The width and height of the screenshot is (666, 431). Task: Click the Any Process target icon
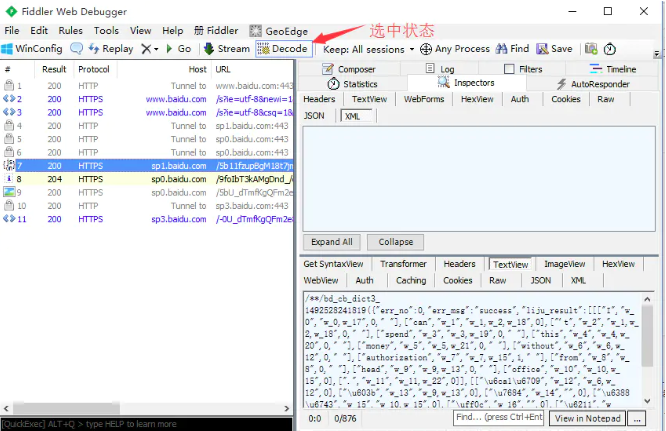pyautogui.click(x=426, y=49)
